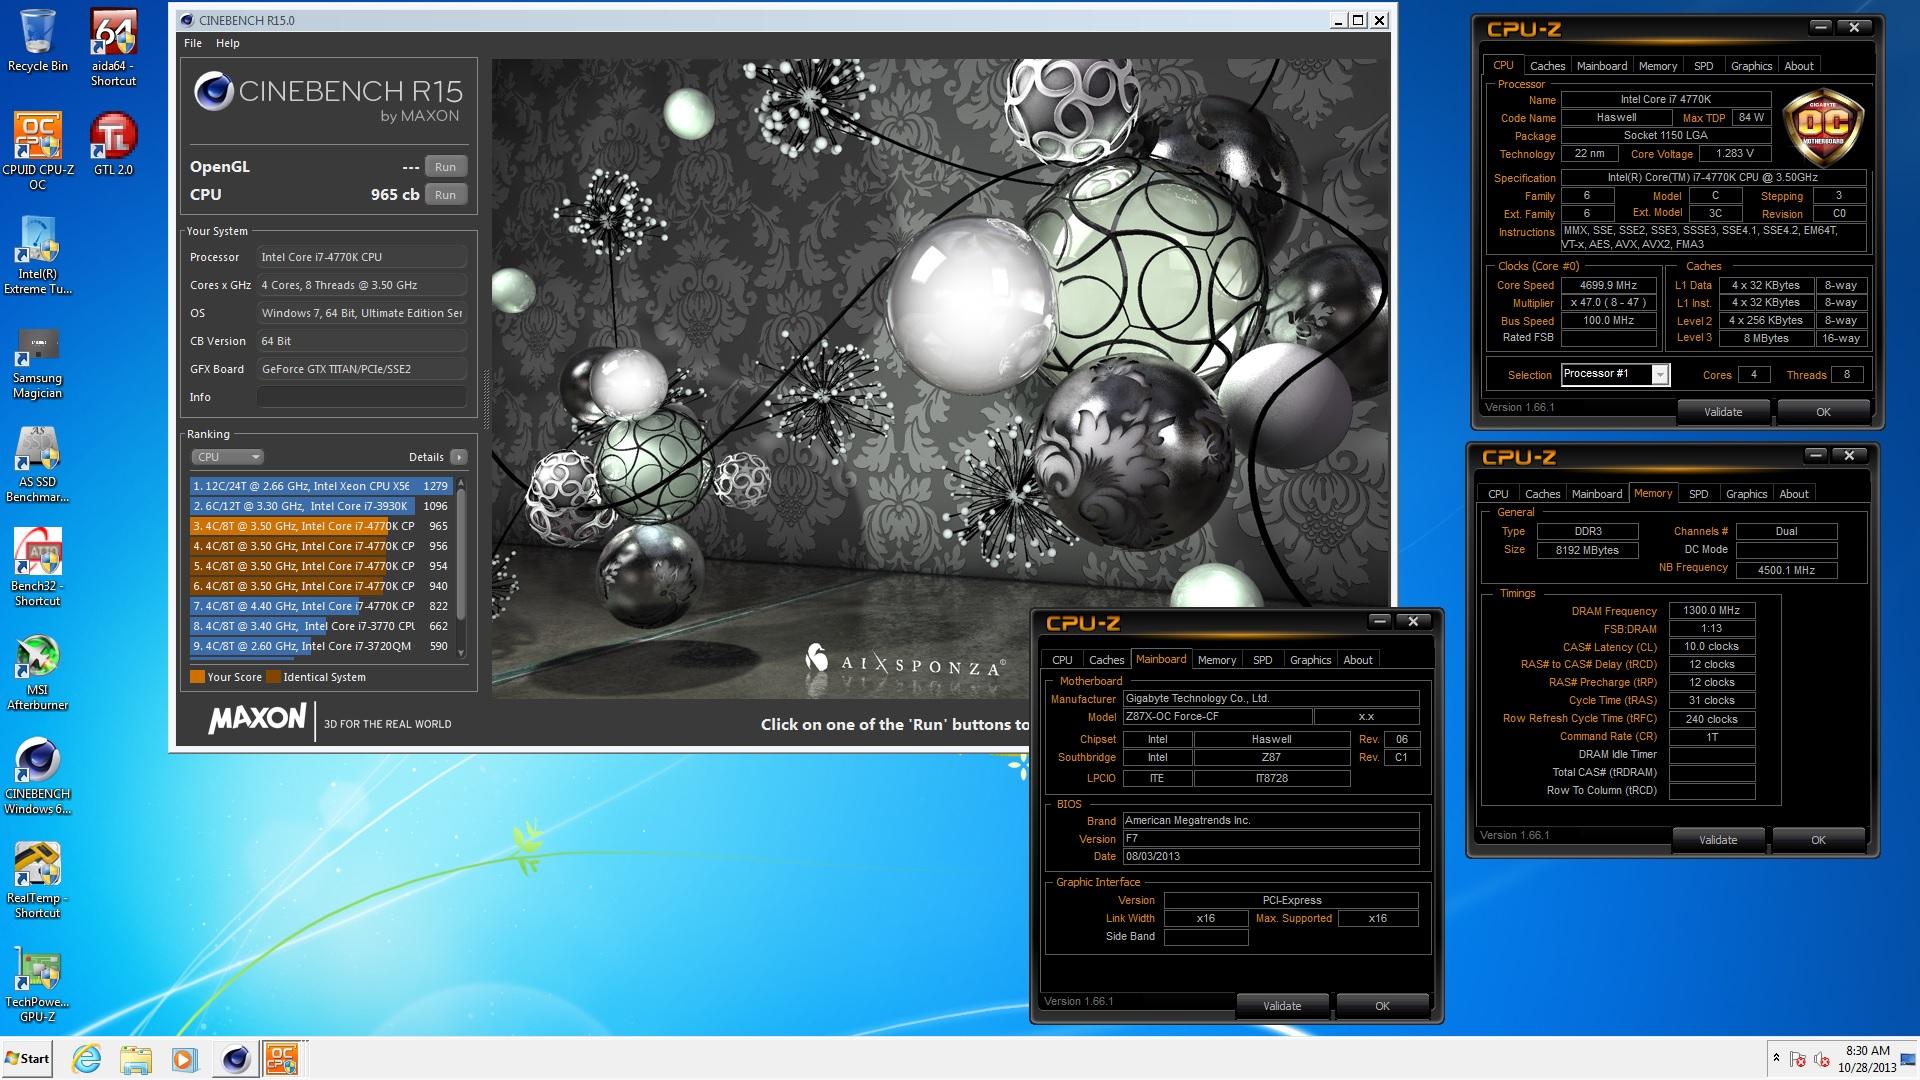Image resolution: width=1920 pixels, height=1080 pixels.
Task: Click Validate in the Mainboard CPU-Z window
Action: (1281, 1006)
